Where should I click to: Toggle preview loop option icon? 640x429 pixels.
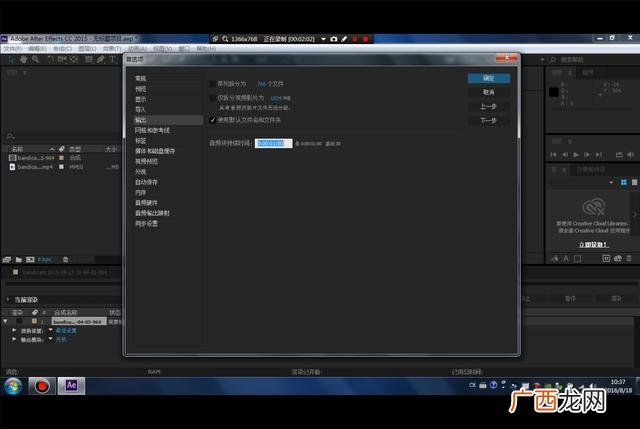click(x=619, y=155)
